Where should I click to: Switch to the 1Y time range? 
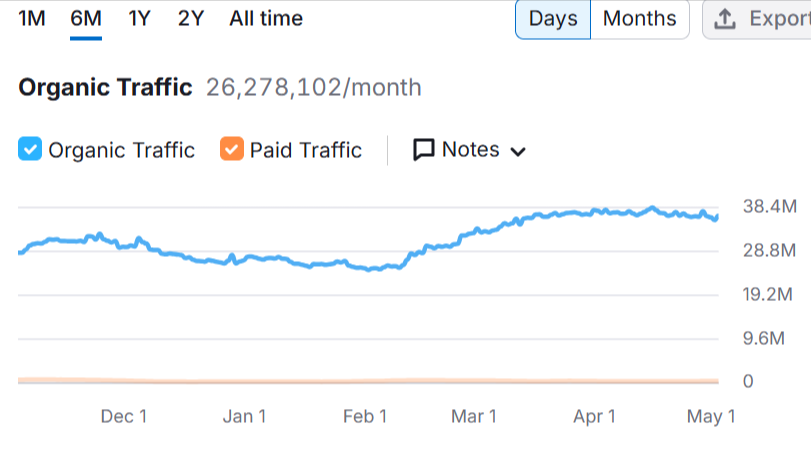pos(140,19)
